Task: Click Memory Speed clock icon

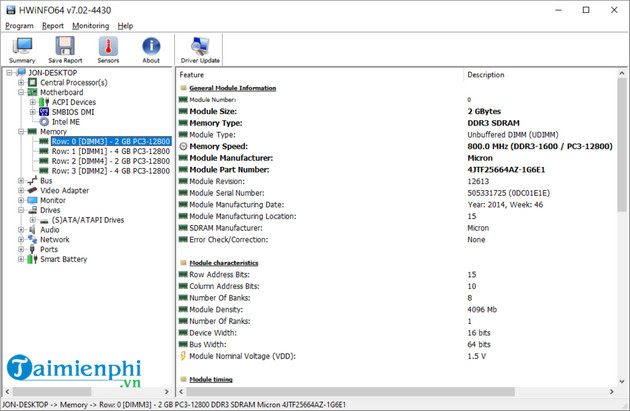Action: (183, 146)
